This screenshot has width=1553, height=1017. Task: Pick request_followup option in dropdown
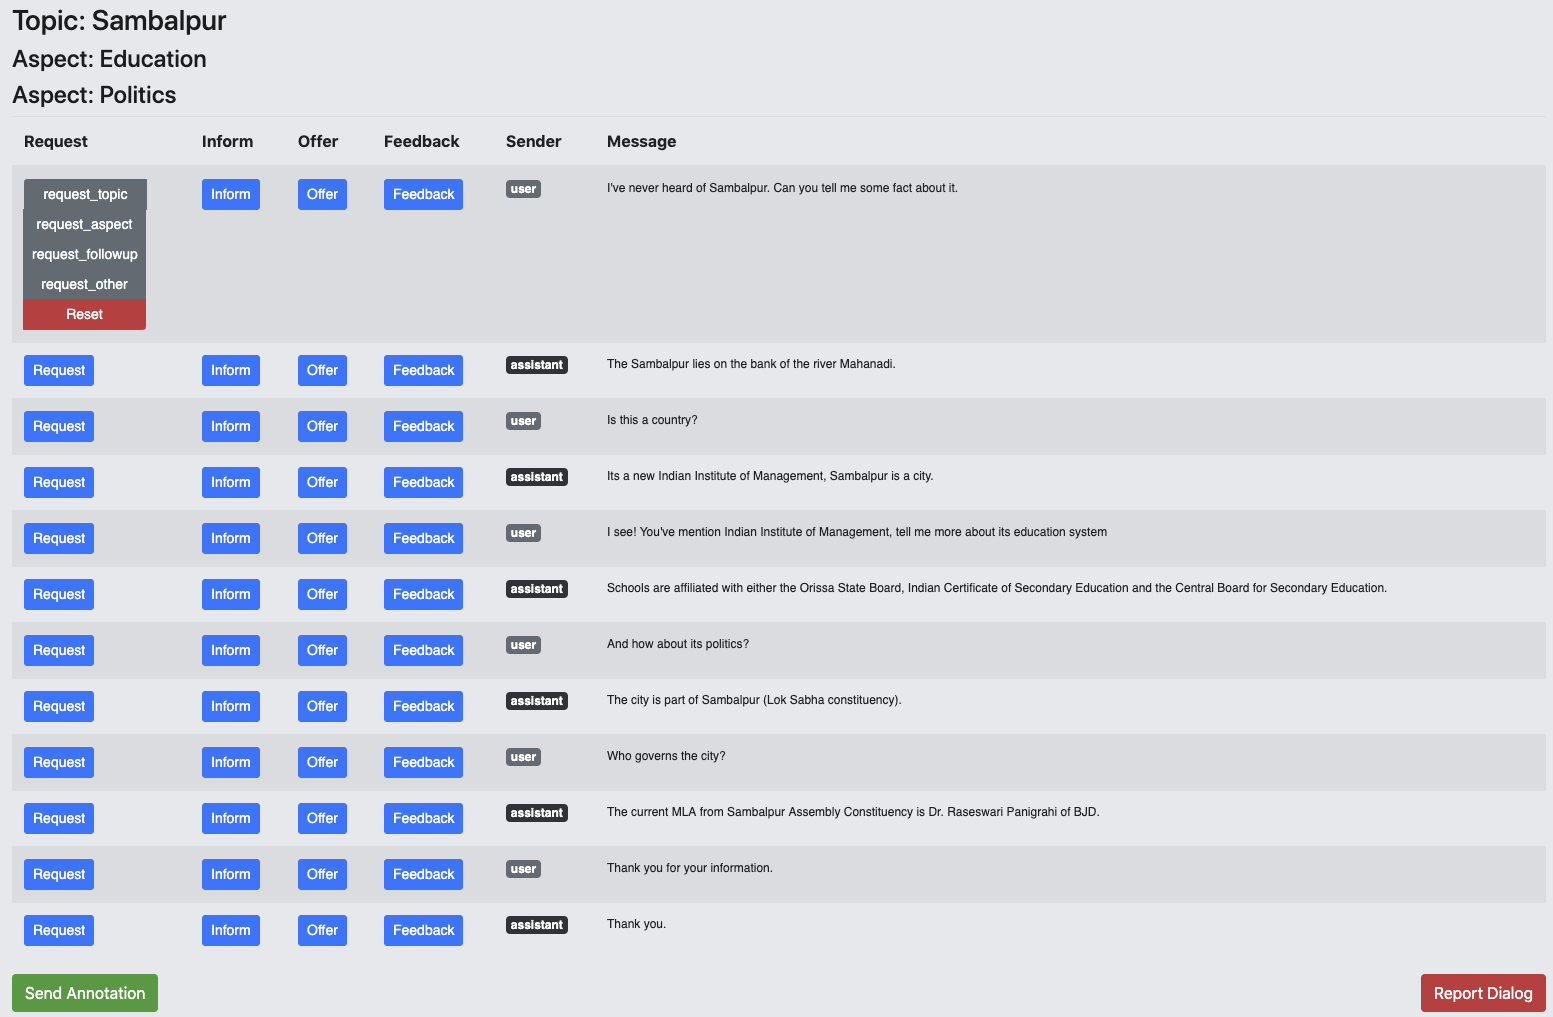tap(85, 254)
